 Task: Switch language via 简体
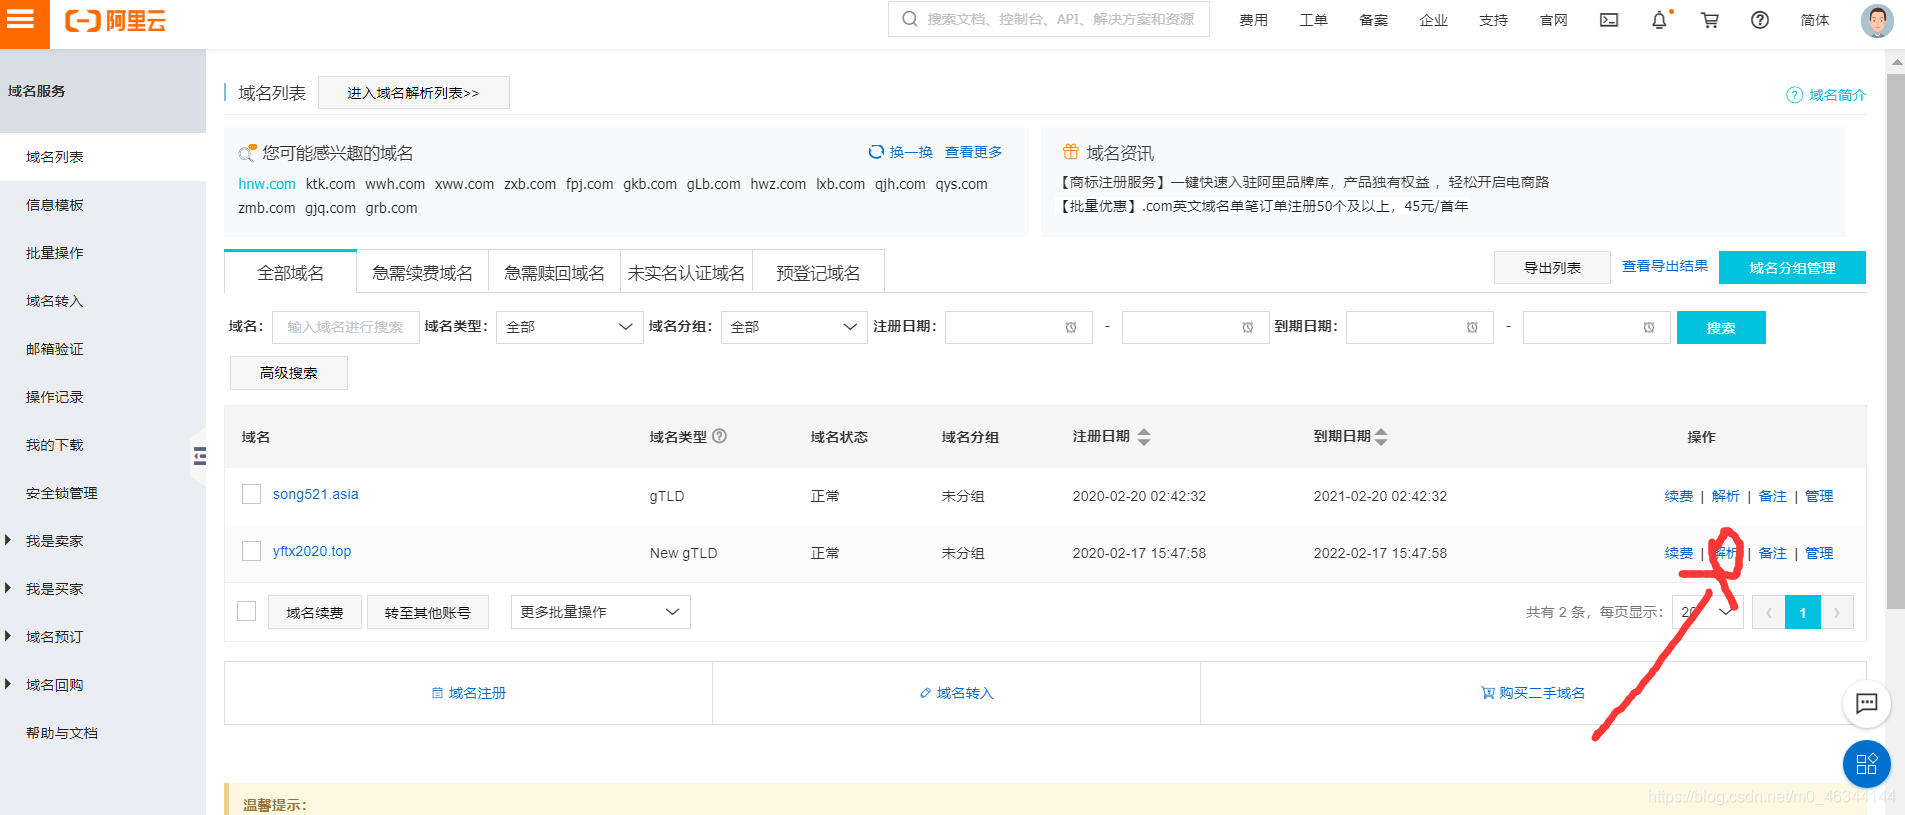(x=1814, y=20)
